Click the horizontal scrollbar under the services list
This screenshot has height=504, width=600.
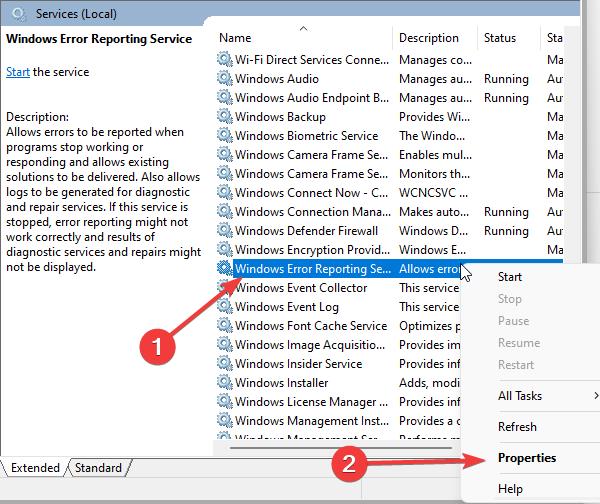click(x=341, y=447)
